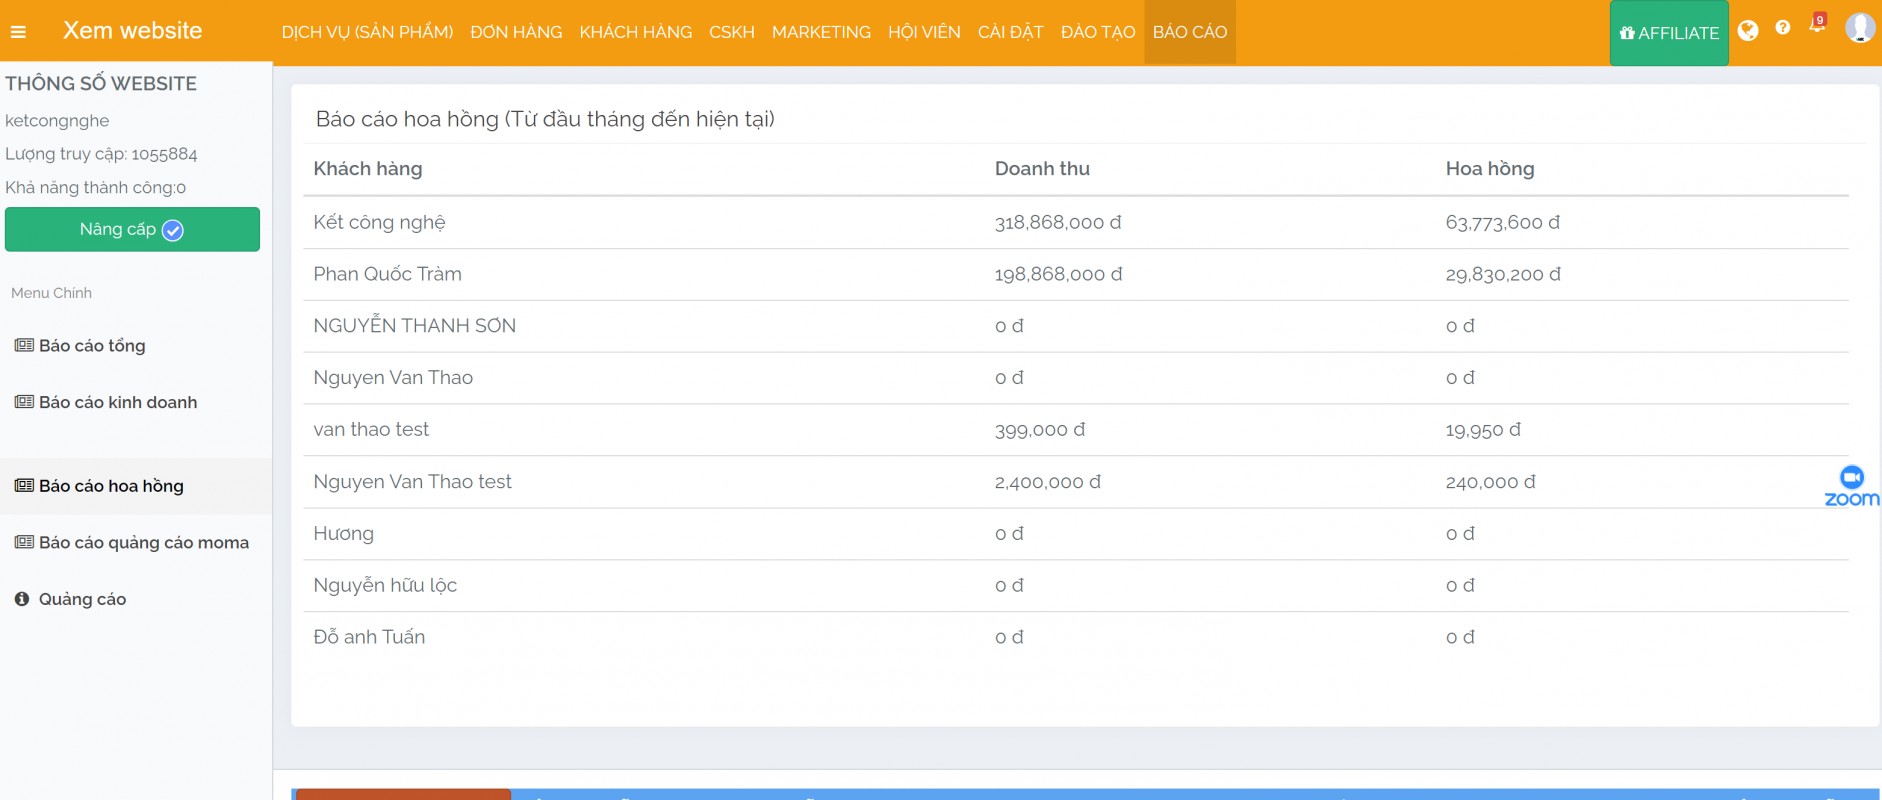Screen dimensions: 1882x800
Task: Open the KHÁCH HÀNG menu
Action: 636,32
